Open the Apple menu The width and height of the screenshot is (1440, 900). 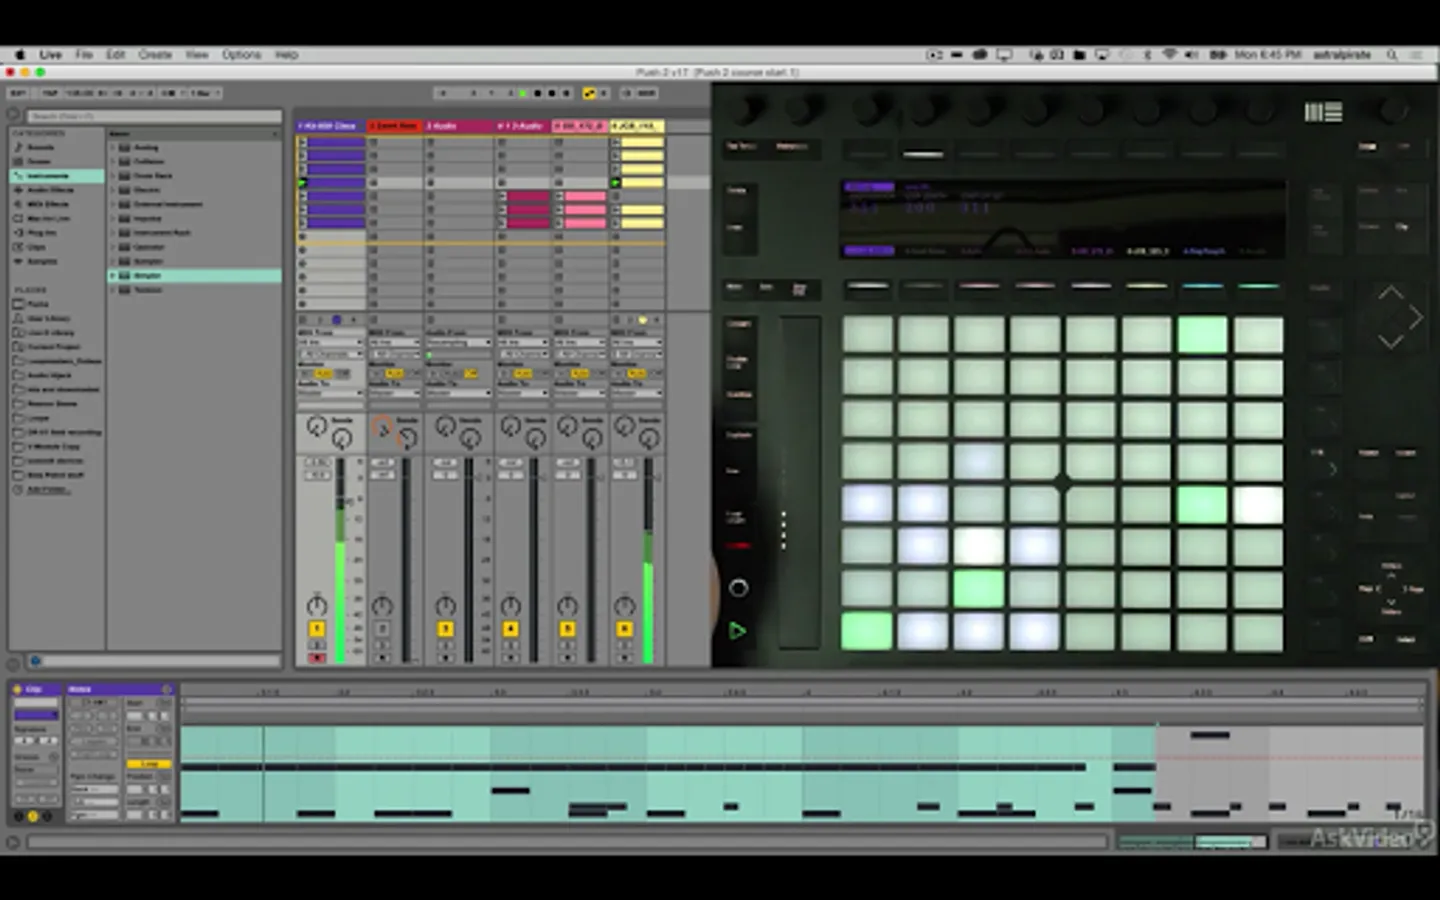click(x=19, y=55)
